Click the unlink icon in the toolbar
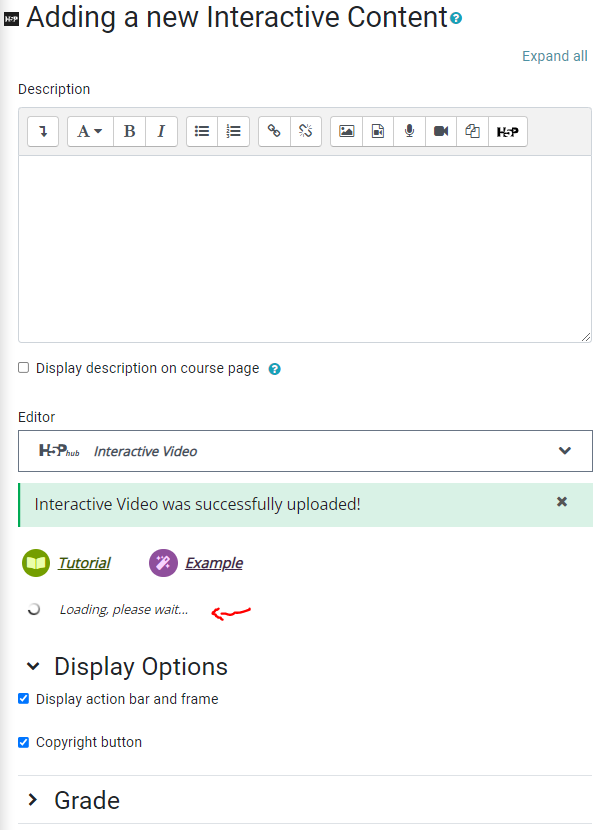Image resolution: width=612 pixels, height=830 pixels. [305, 131]
